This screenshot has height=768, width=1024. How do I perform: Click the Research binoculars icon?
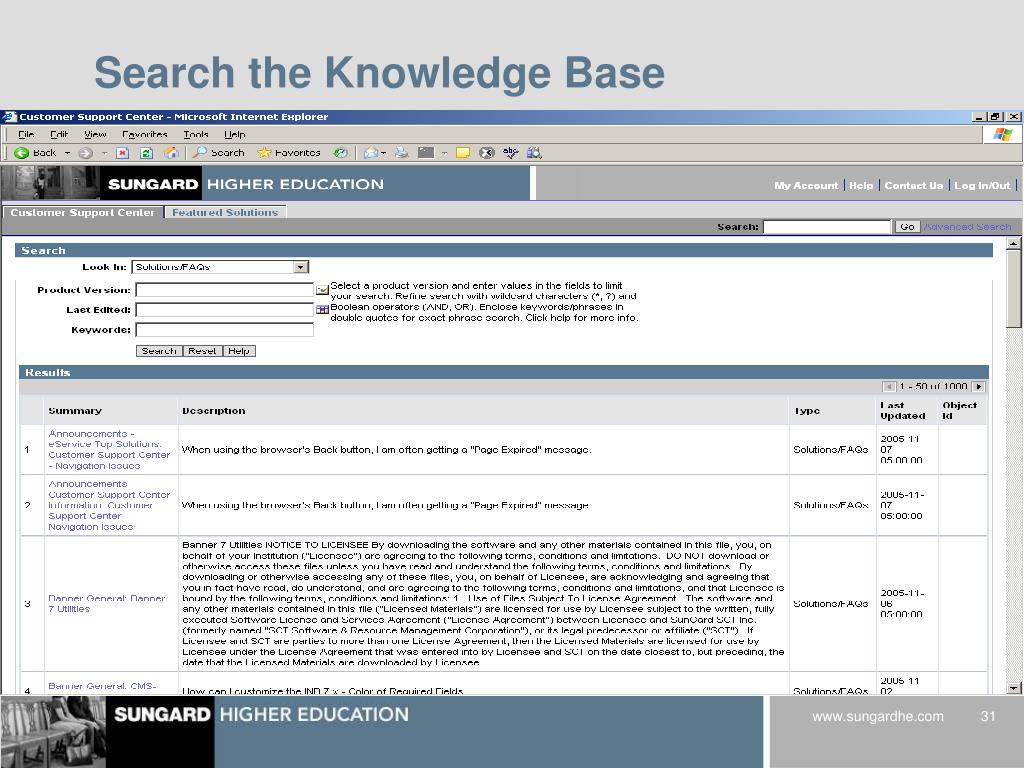coord(534,153)
